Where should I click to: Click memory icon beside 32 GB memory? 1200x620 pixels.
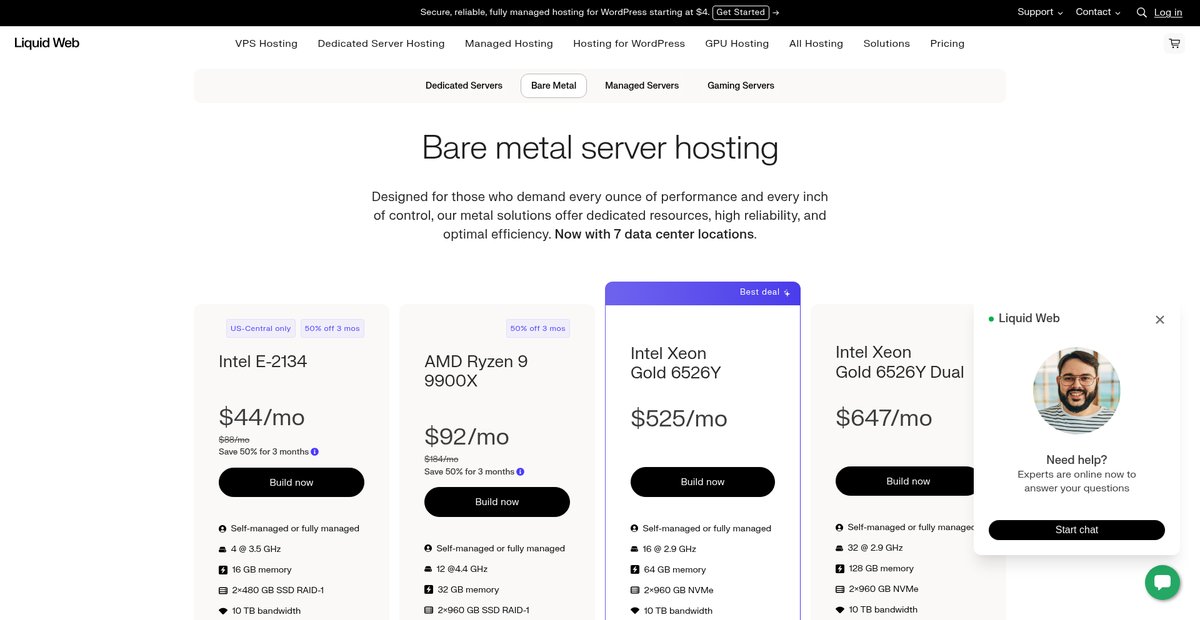[x=429, y=590]
